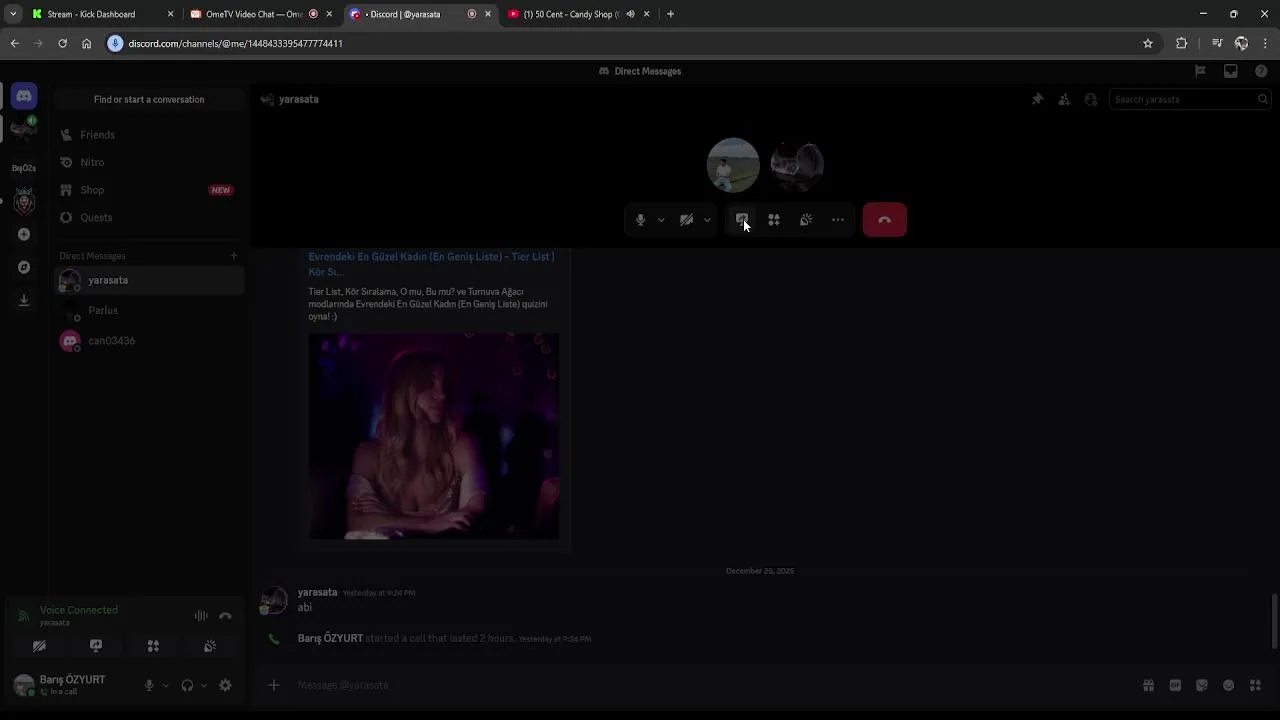Disconnect call from Voice Connected panel
Viewport: 1280px width, 720px height.
point(225,616)
